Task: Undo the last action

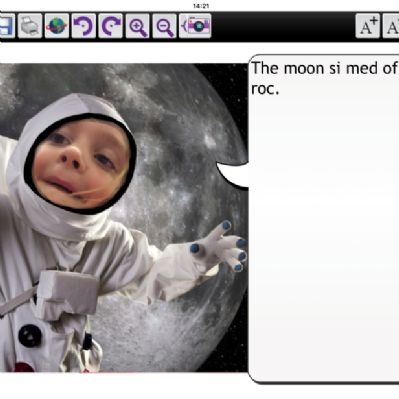Action: tap(84, 26)
